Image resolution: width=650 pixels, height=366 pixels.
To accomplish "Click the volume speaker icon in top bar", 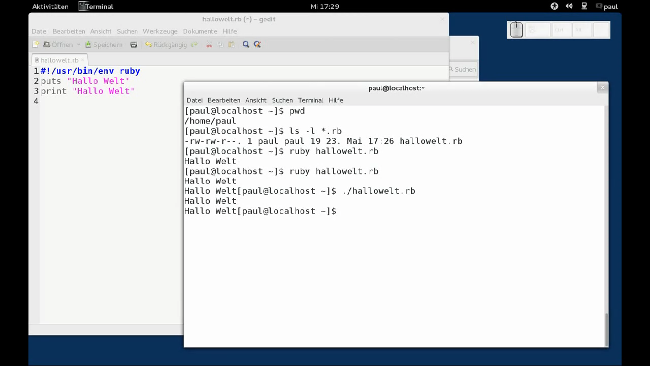I will (569, 6).
